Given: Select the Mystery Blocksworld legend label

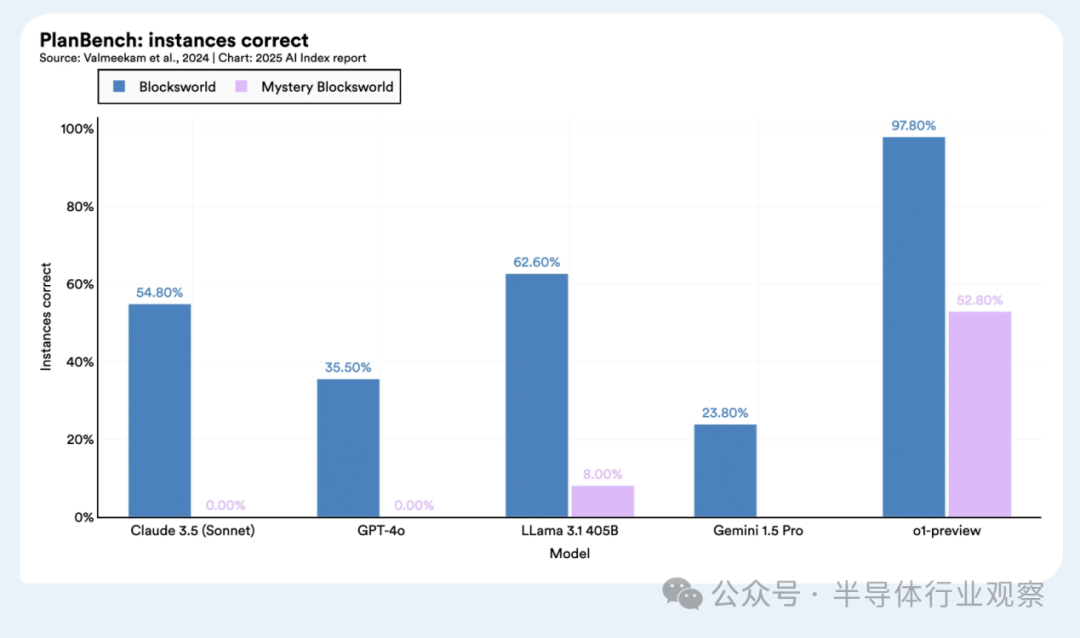Looking at the screenshot, I should coord(327,87).
